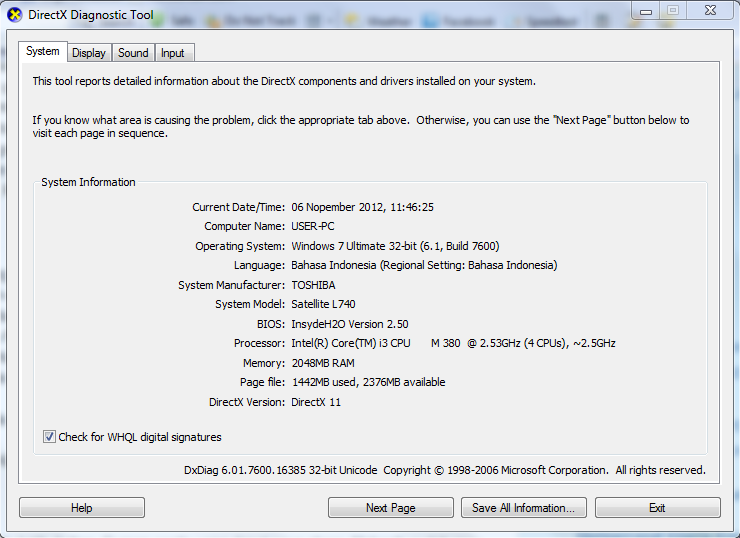Minimize the DirectX Diagnostic Tool window
The image size is (740, 538).
click(x=646, y=11)
